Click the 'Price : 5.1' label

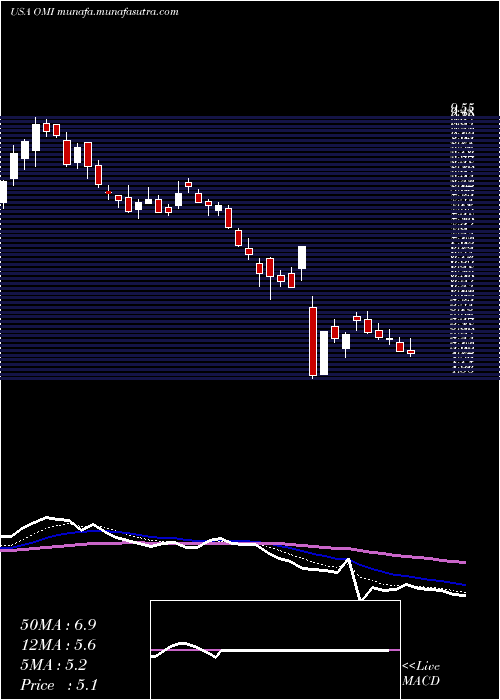coord(59,684)
